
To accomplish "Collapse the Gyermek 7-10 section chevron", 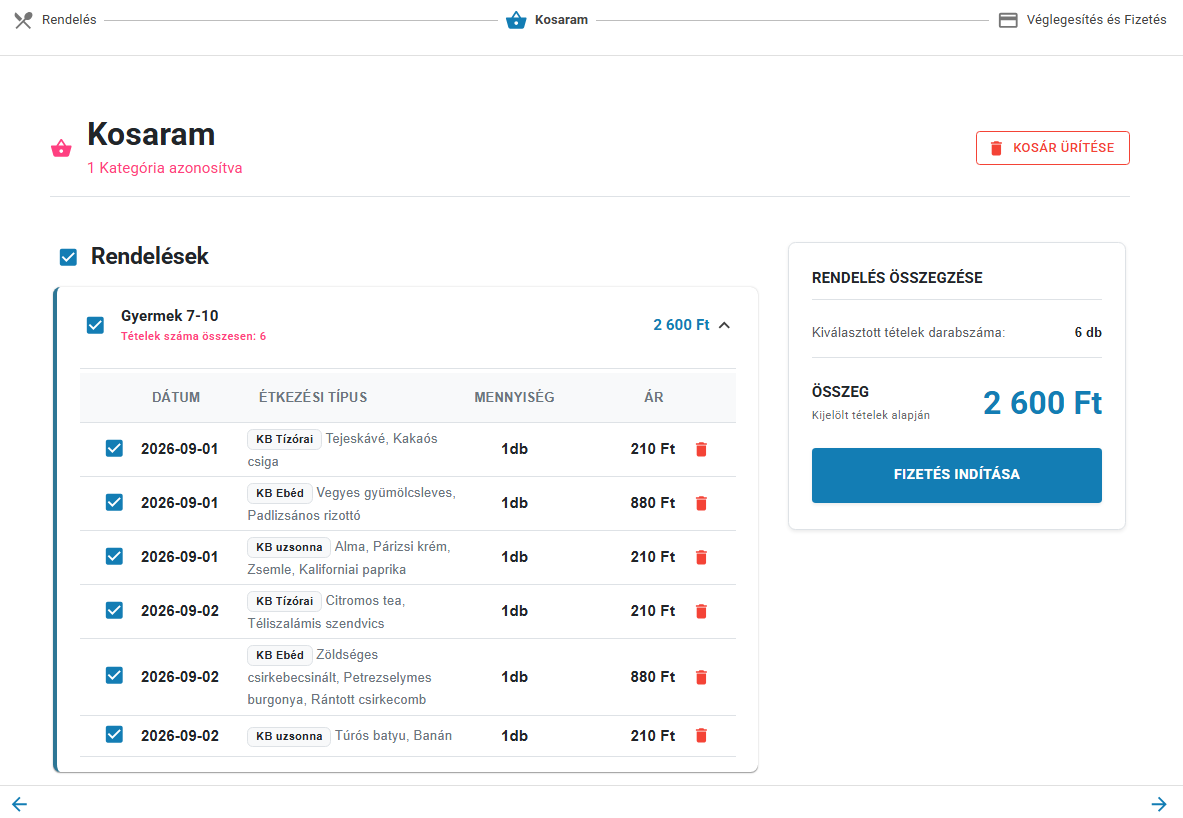I will point(724,325).
